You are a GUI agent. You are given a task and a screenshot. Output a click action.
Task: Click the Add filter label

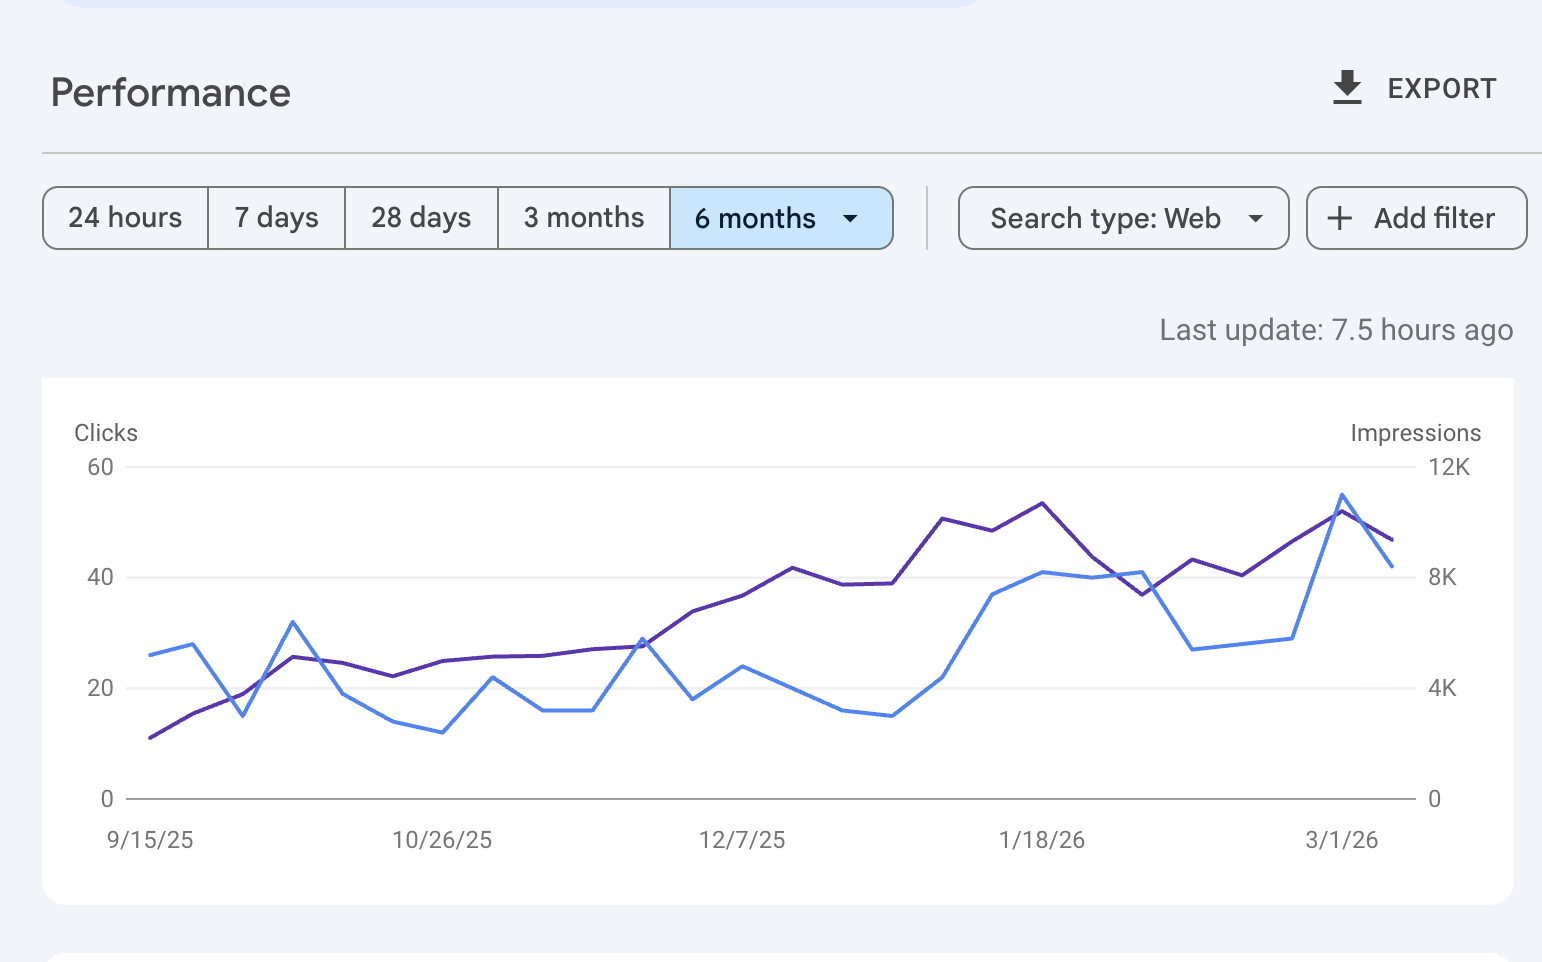pos(1434,218)
